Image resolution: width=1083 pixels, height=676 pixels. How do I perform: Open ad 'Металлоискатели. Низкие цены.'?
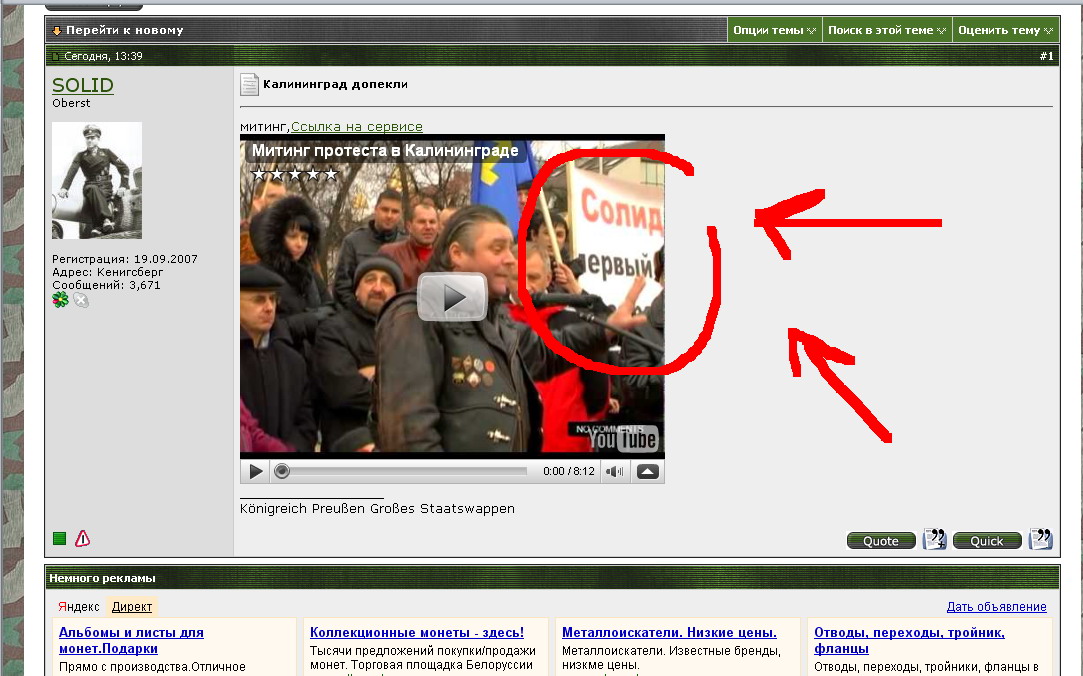point(669,632)
